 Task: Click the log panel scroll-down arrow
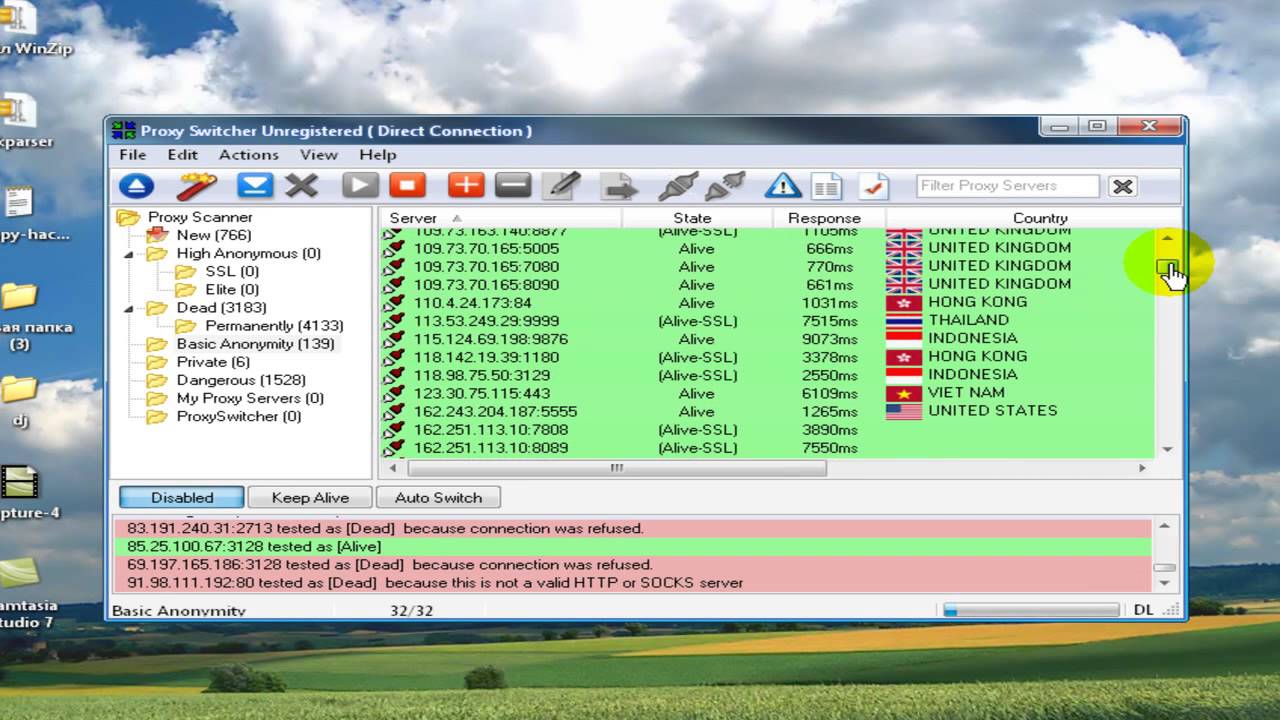[x=1164, y=583]
